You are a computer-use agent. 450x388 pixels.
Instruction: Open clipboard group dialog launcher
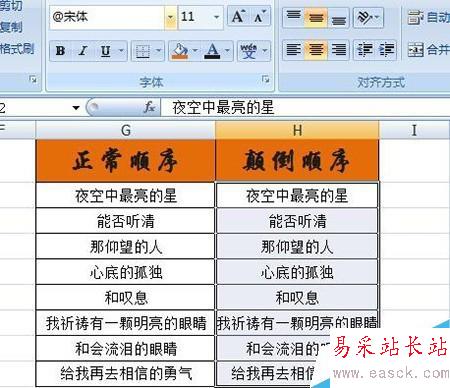tap(33, 79)
